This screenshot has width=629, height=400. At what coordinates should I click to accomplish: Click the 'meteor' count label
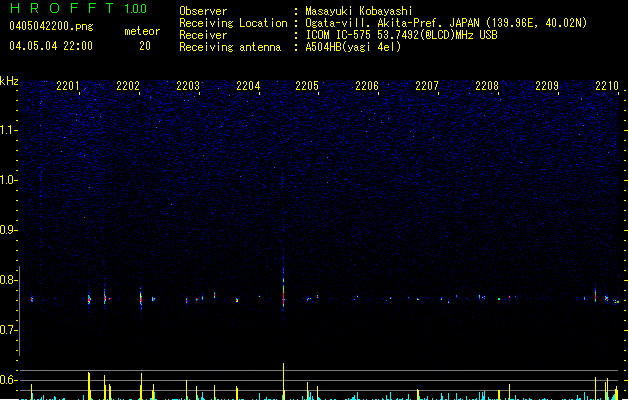(x=142, y=31)
